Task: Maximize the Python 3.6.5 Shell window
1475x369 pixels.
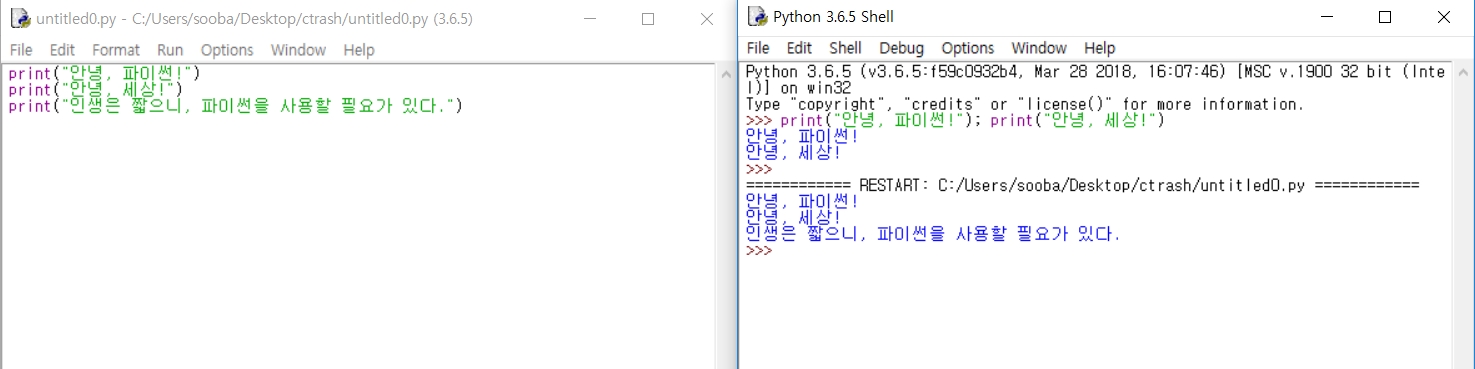Action: pyautogui.click(x=1385, y=17)
